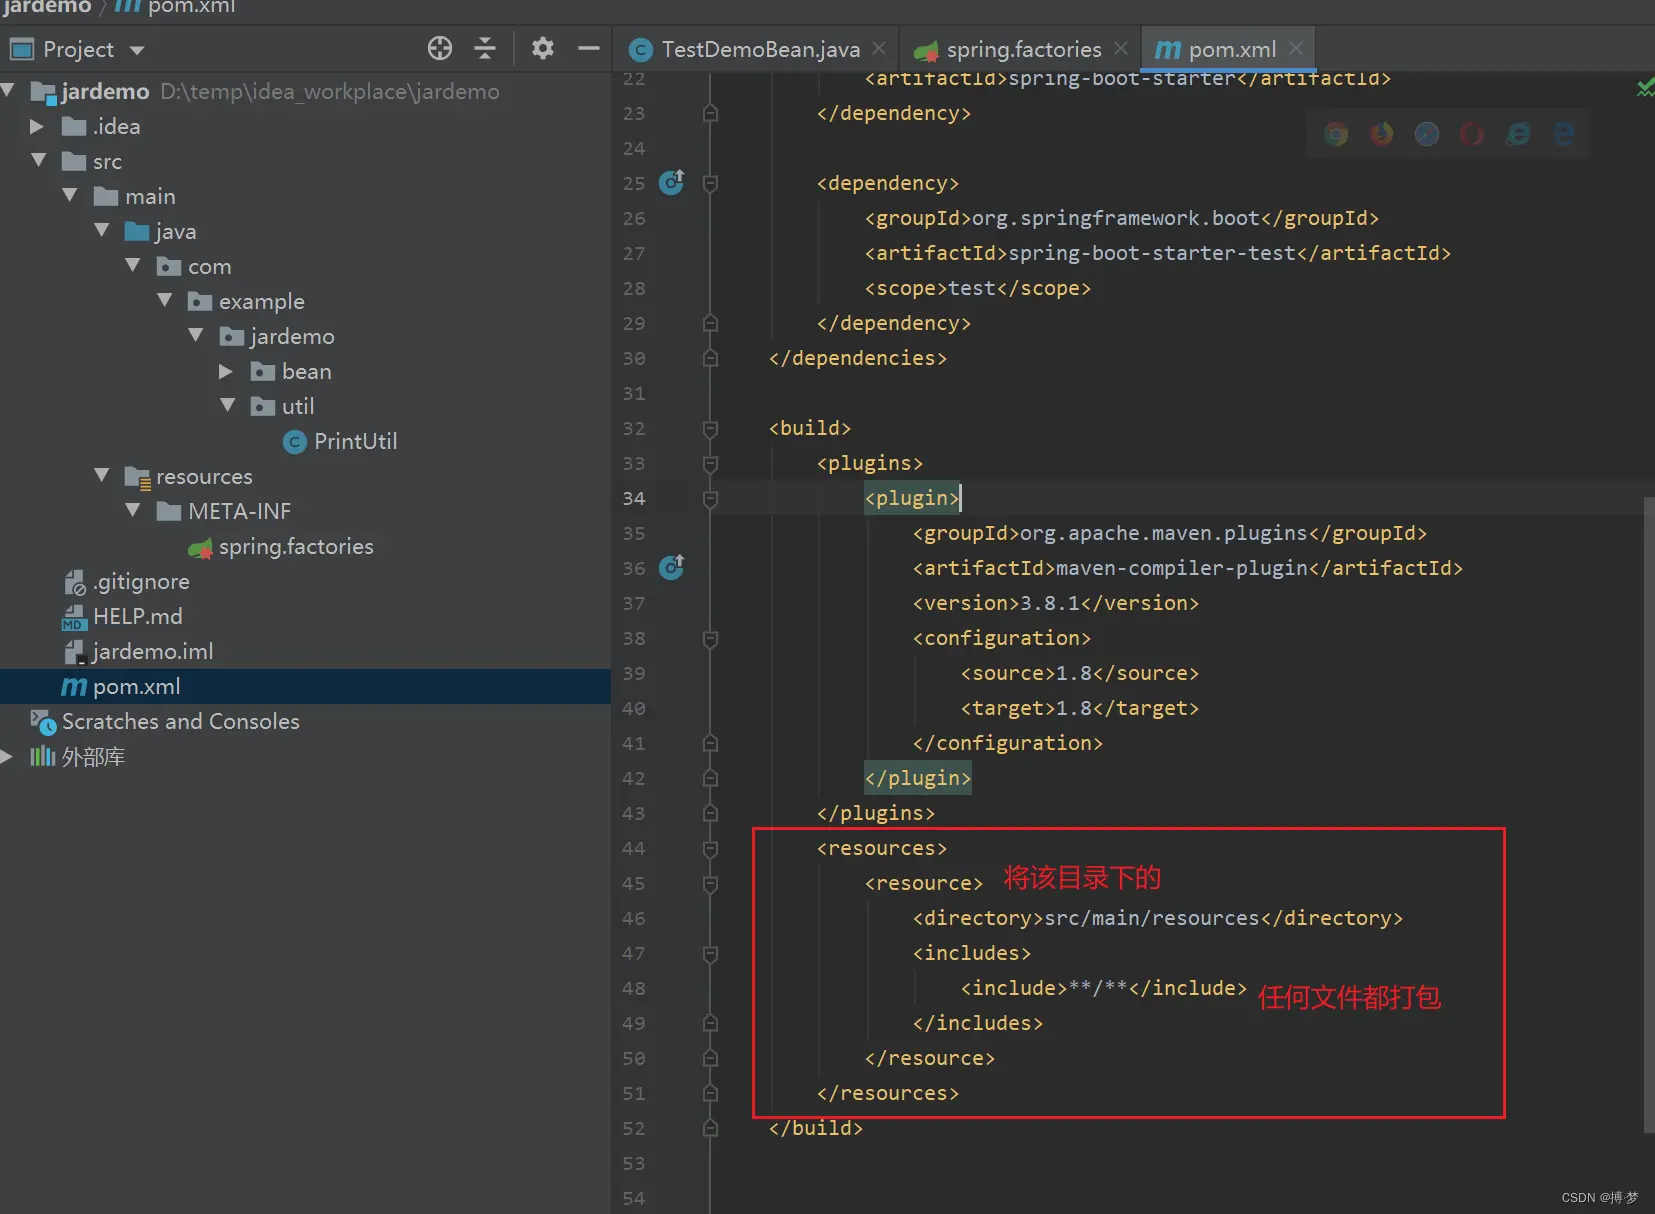Fold the includes tag at line 47
Viewport: 1655px width, 1214px height.
[x=710, y=953]
